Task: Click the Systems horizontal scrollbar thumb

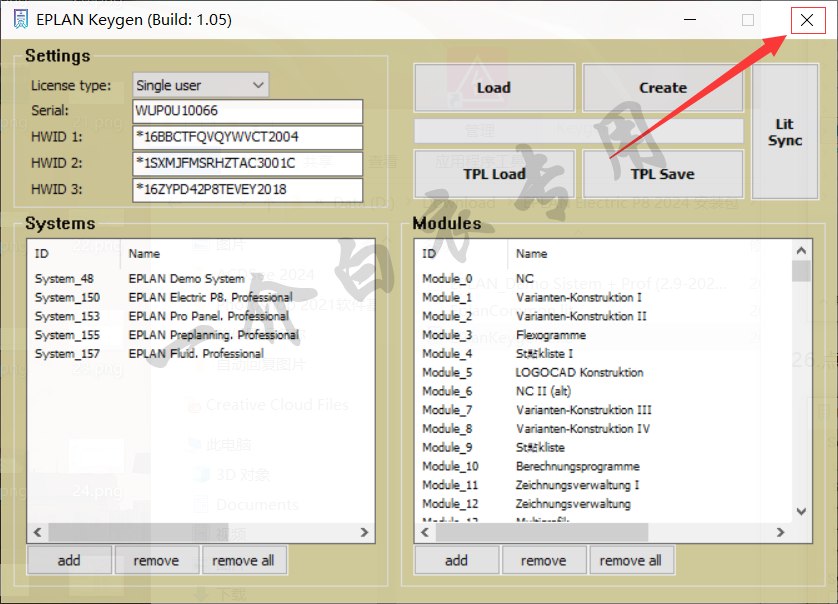Action: tap(138, 532)
